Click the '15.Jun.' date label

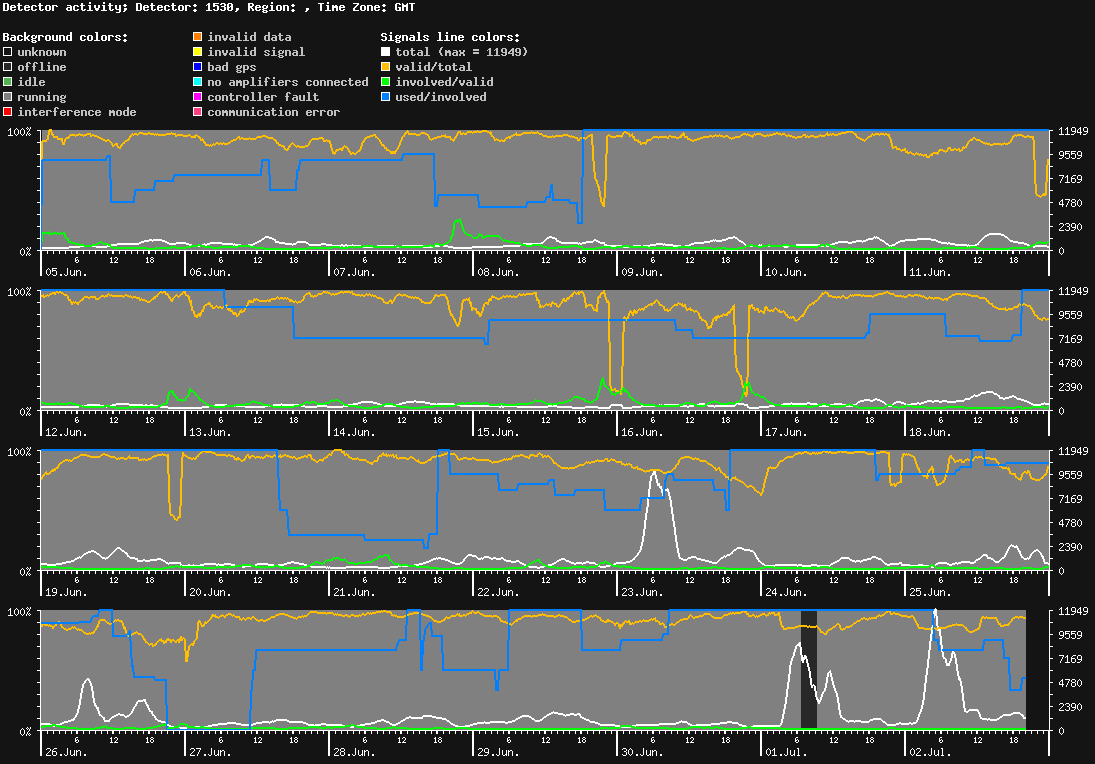pyautogui.click(x=499, y=432)
